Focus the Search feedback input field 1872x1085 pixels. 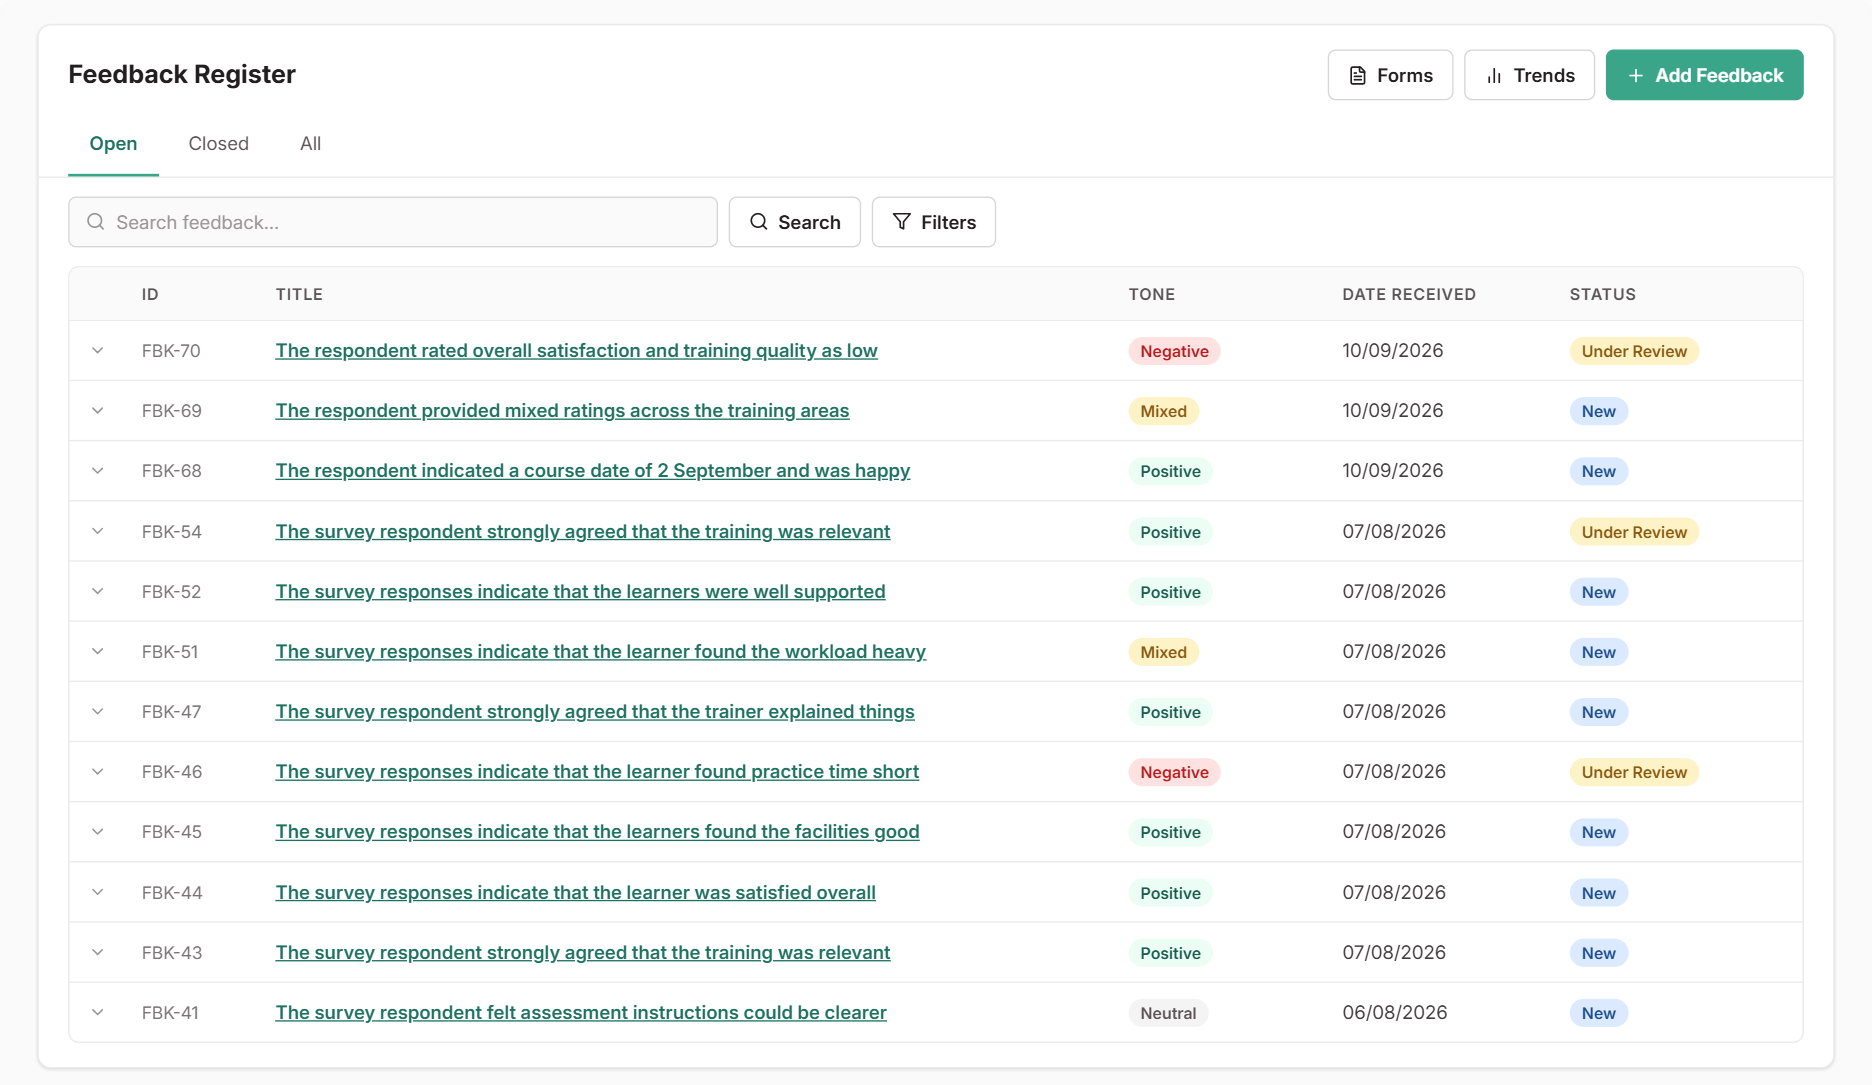click(393, 222)
